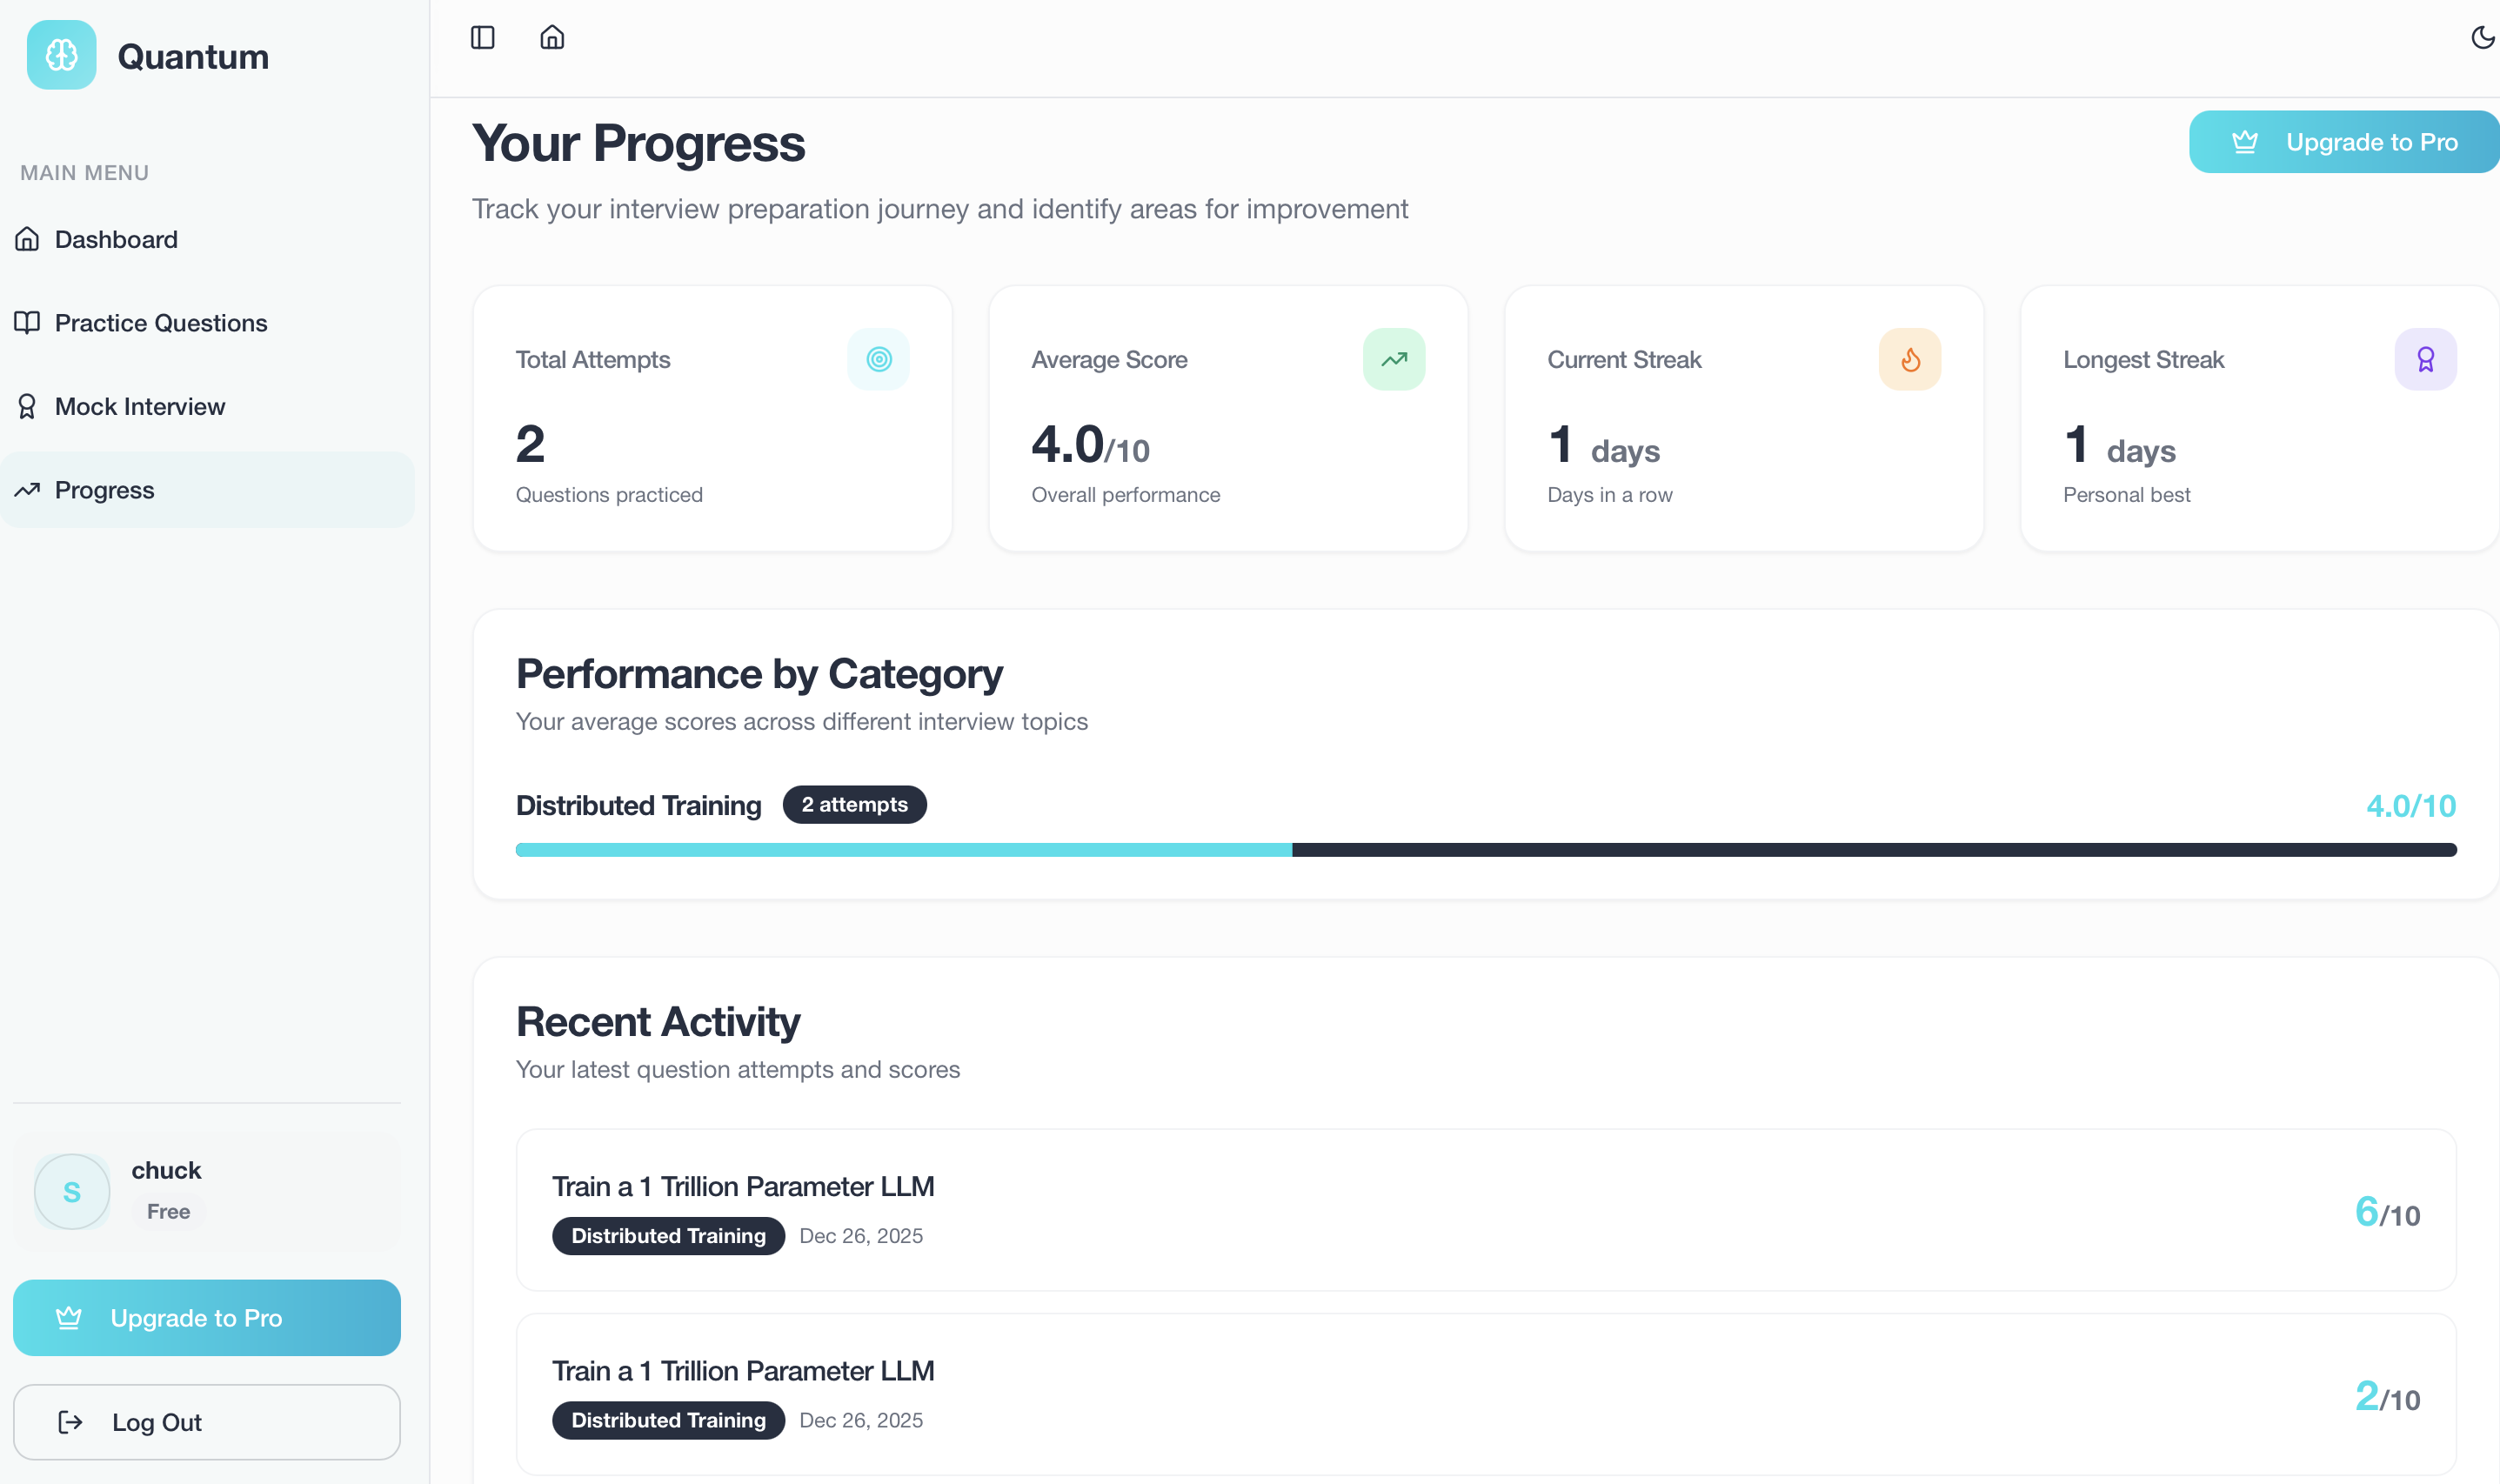
Task: Toggle dark mode moon icon
Action: click(x=2482, y=38)
